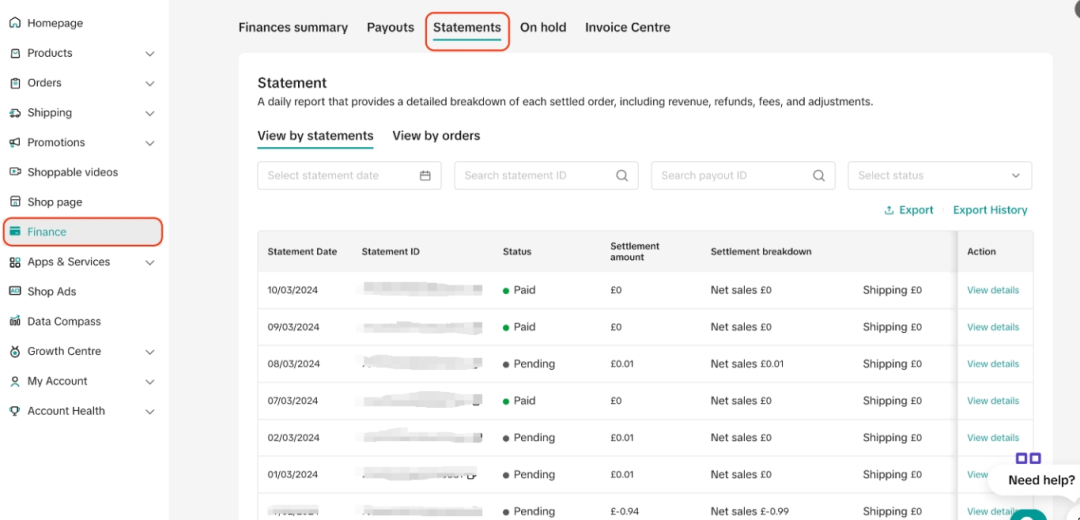This screenshot has width=1080, height=520.
Task: Click the Finance card icon
Action: click(x=15, y=232)
